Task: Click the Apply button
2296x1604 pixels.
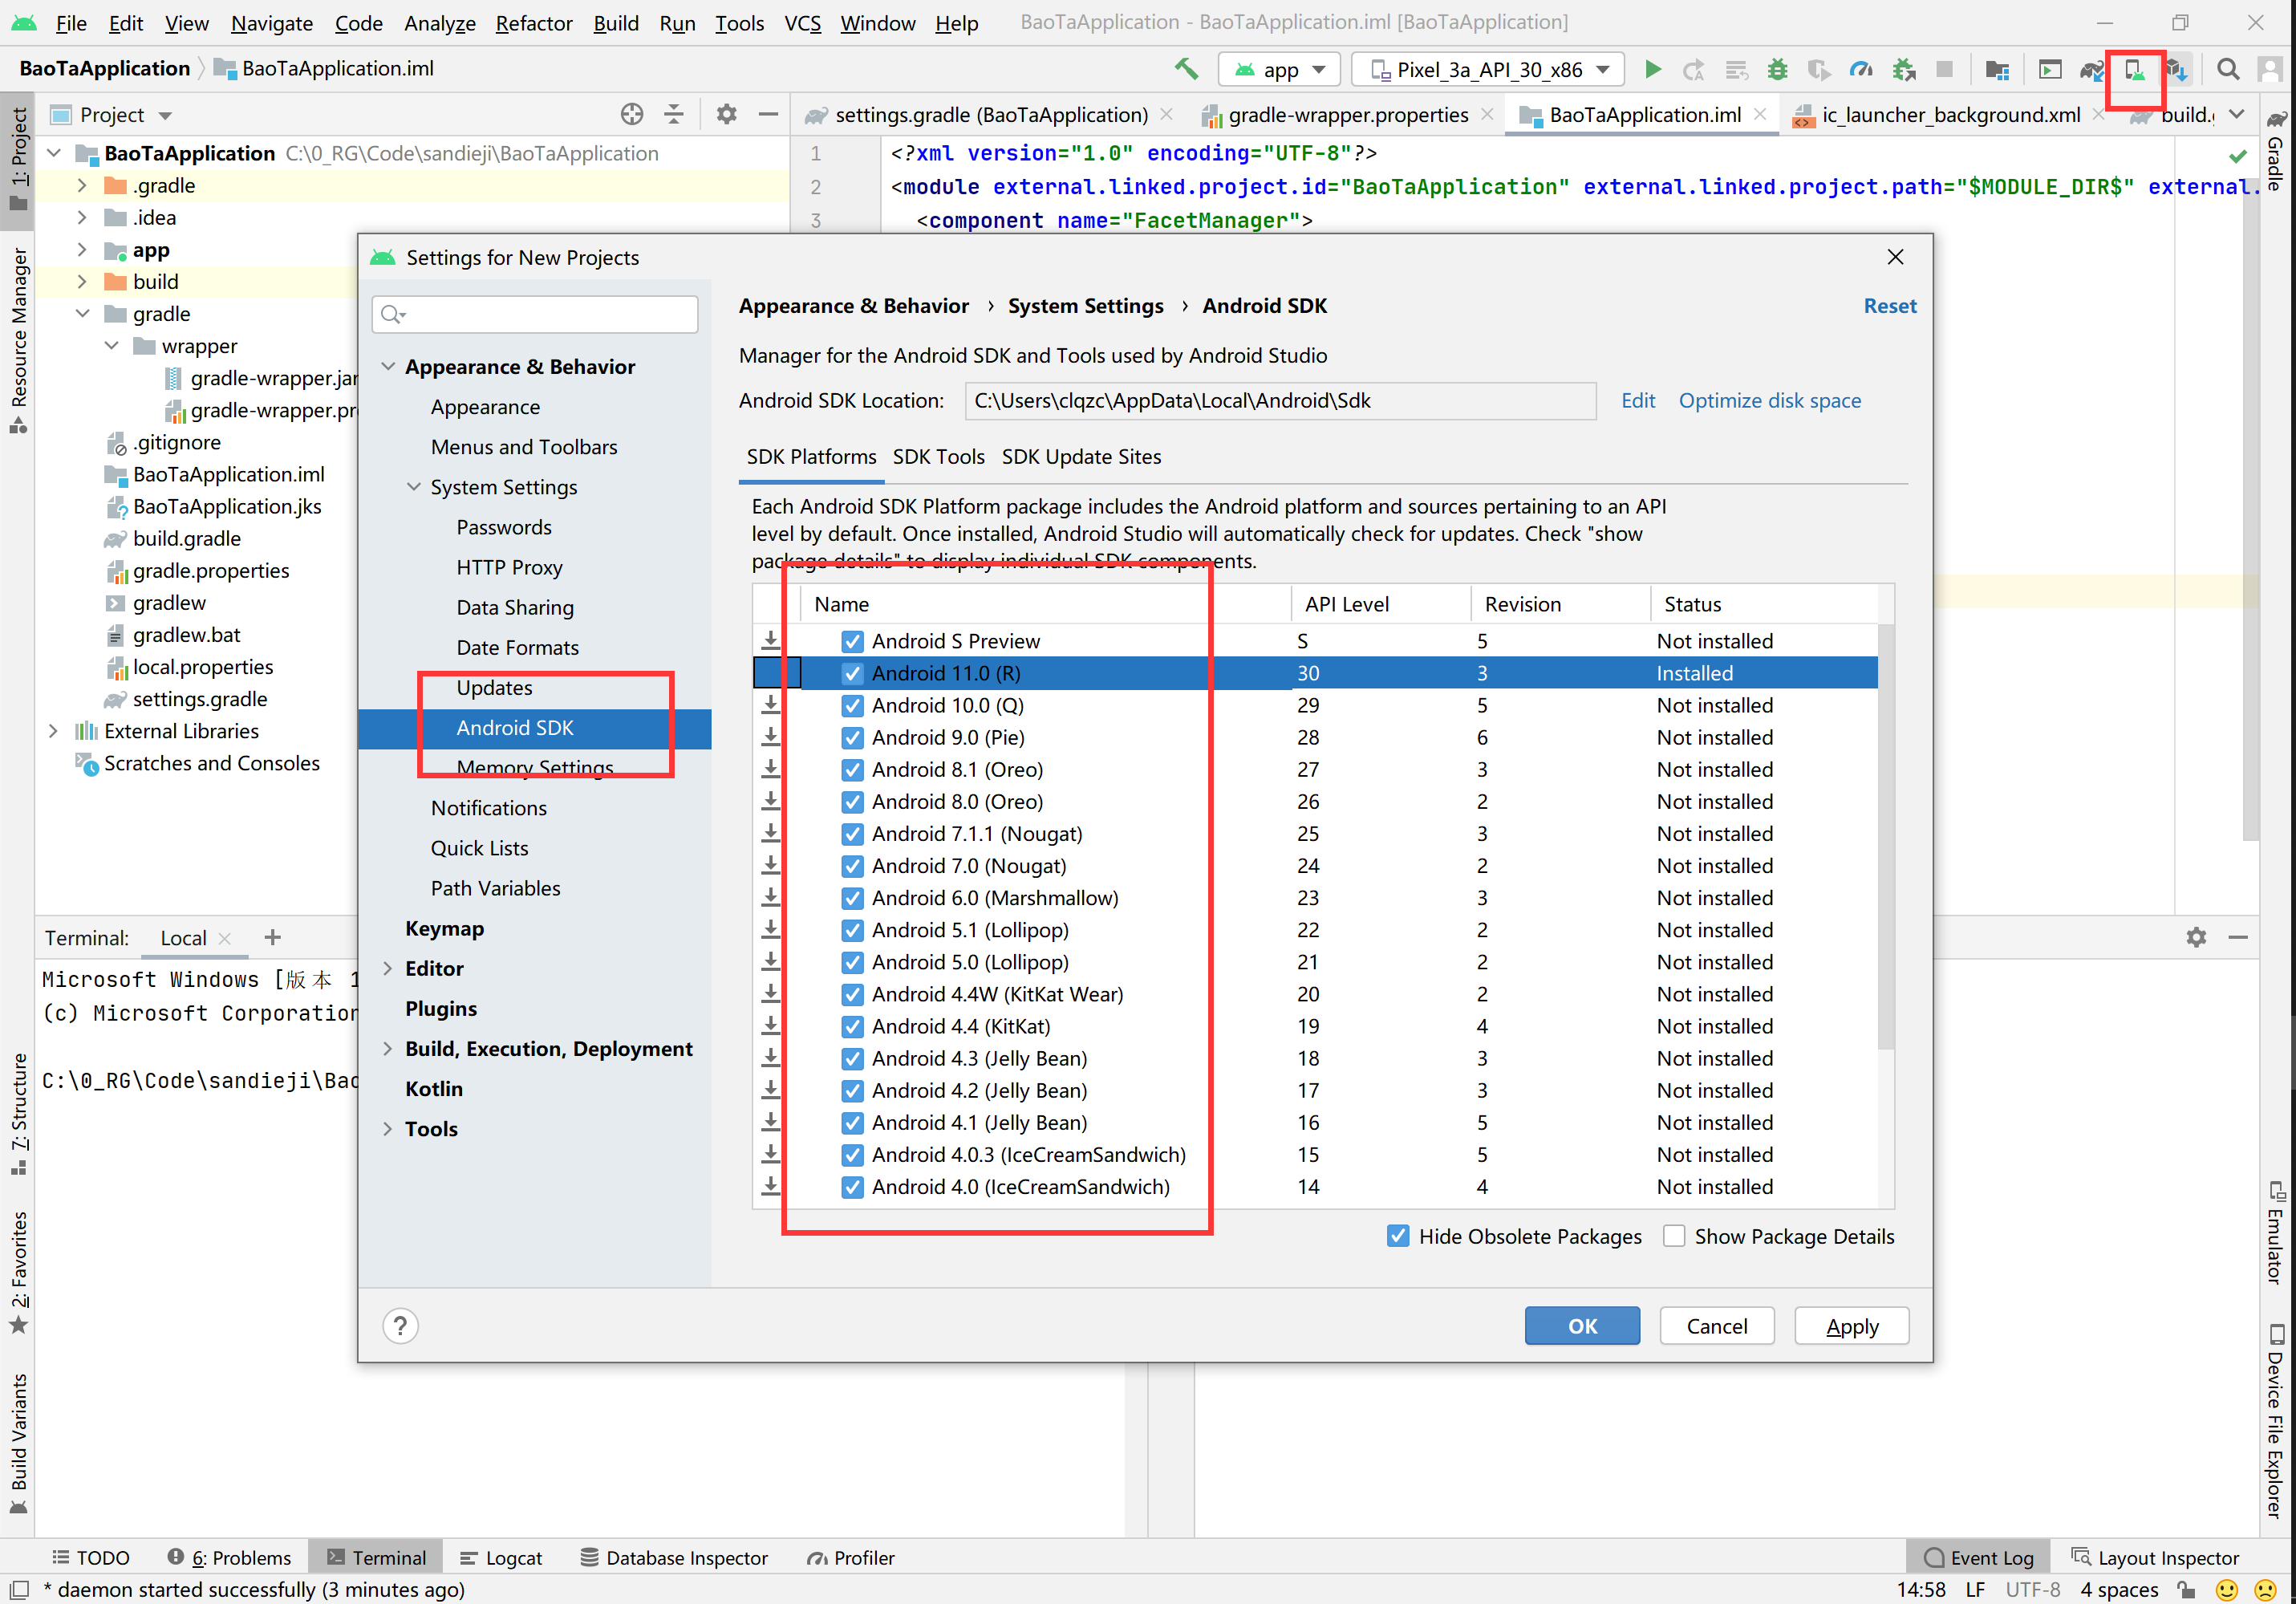Action: point(1852,1326)
